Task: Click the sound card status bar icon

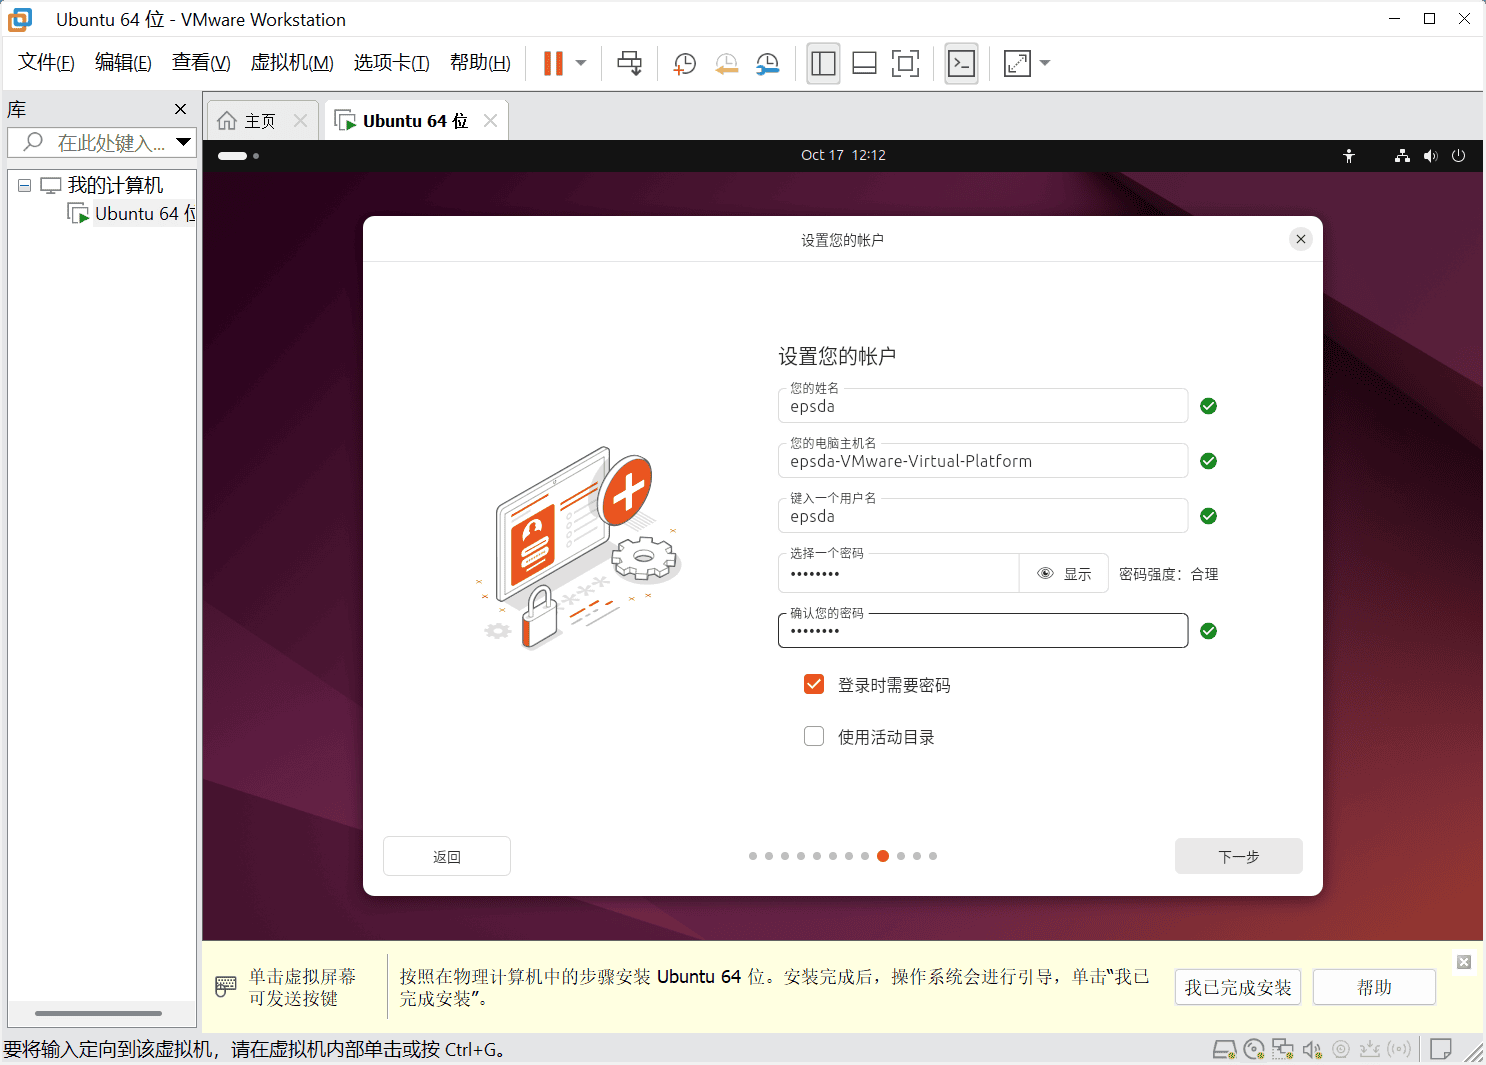Action: coord(1312,1049)
